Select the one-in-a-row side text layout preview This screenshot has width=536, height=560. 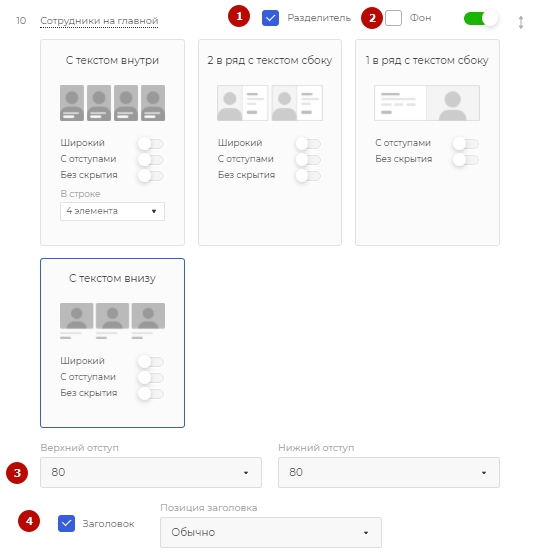click(x=427, y=103)
